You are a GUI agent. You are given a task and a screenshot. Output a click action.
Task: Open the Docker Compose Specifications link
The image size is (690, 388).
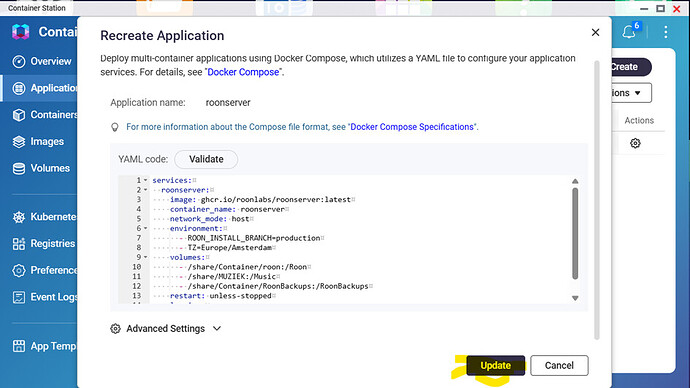click(412, 127)
